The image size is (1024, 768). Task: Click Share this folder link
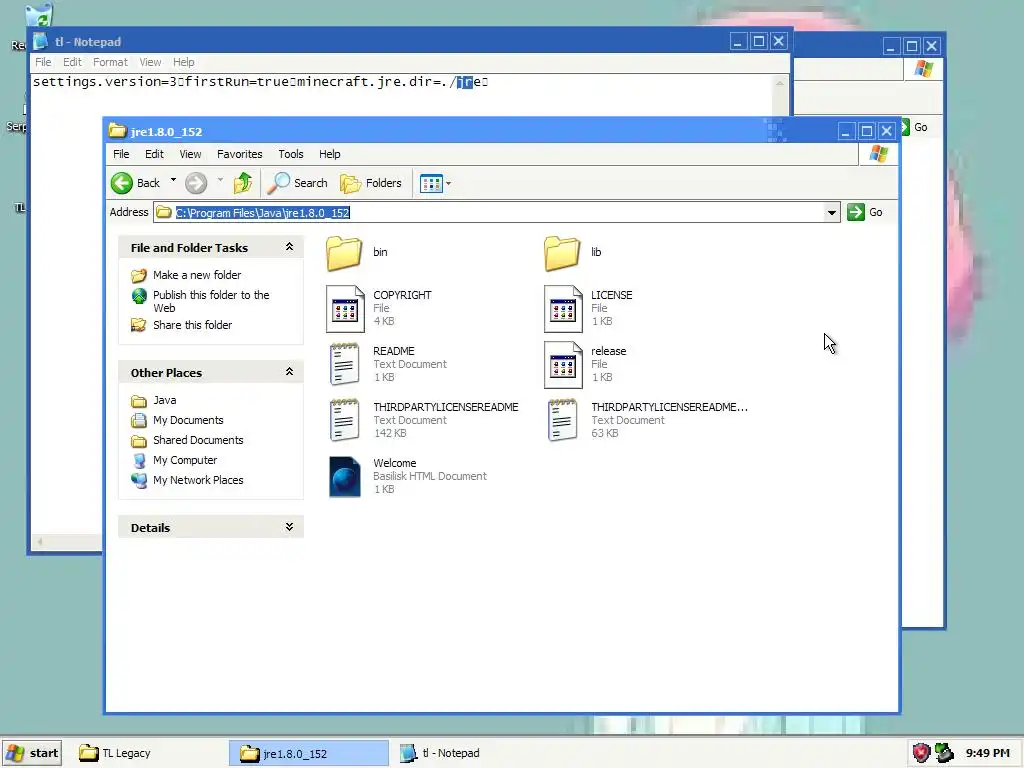pyautogui.click(x=192, y=325)
